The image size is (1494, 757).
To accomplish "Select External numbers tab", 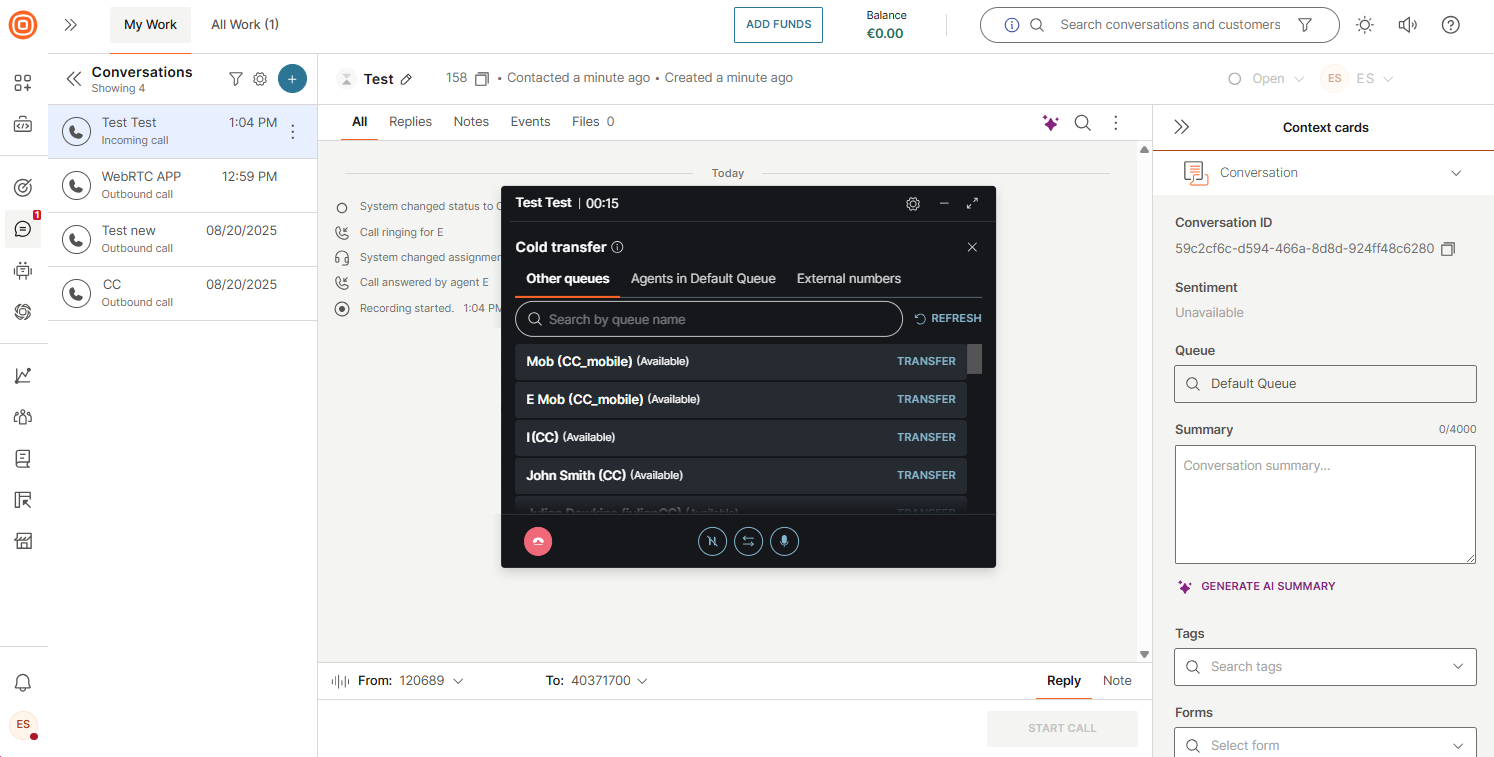I will point(849,279).
